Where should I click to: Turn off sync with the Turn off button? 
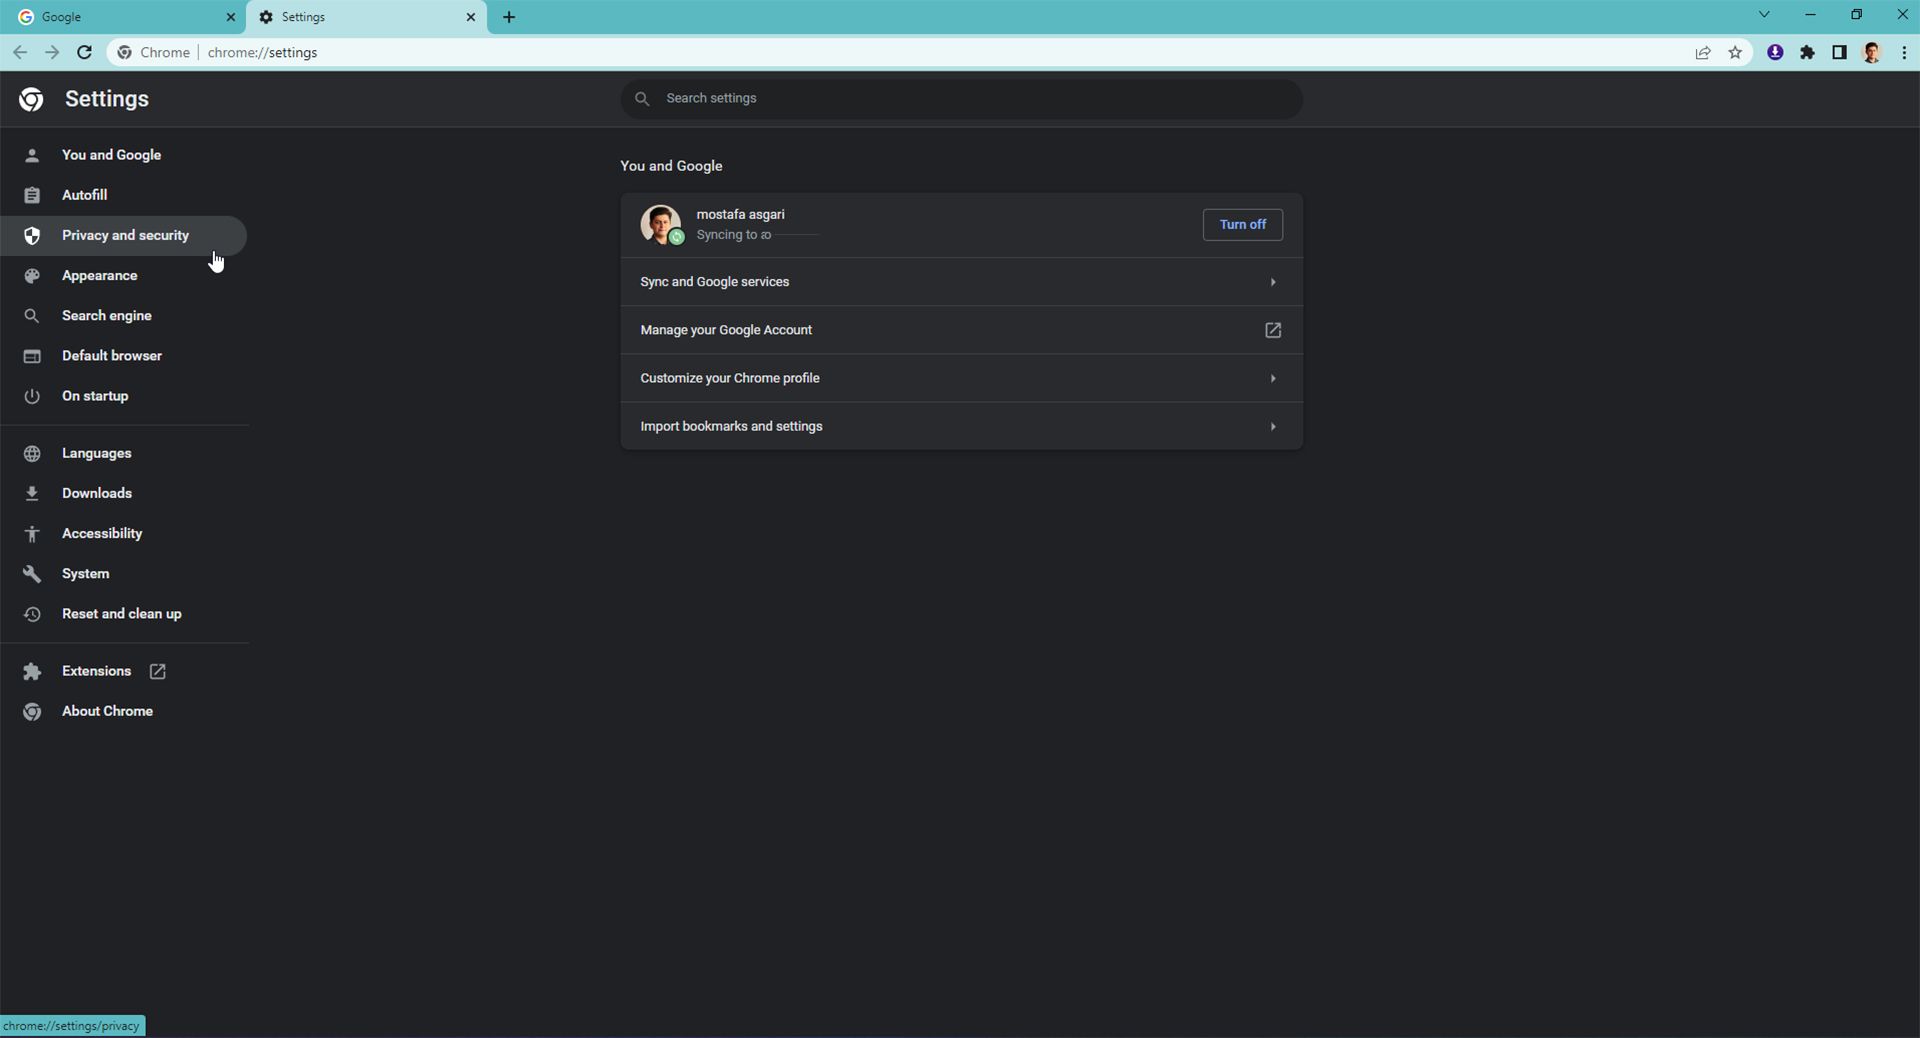click(x=1242, y=225)
